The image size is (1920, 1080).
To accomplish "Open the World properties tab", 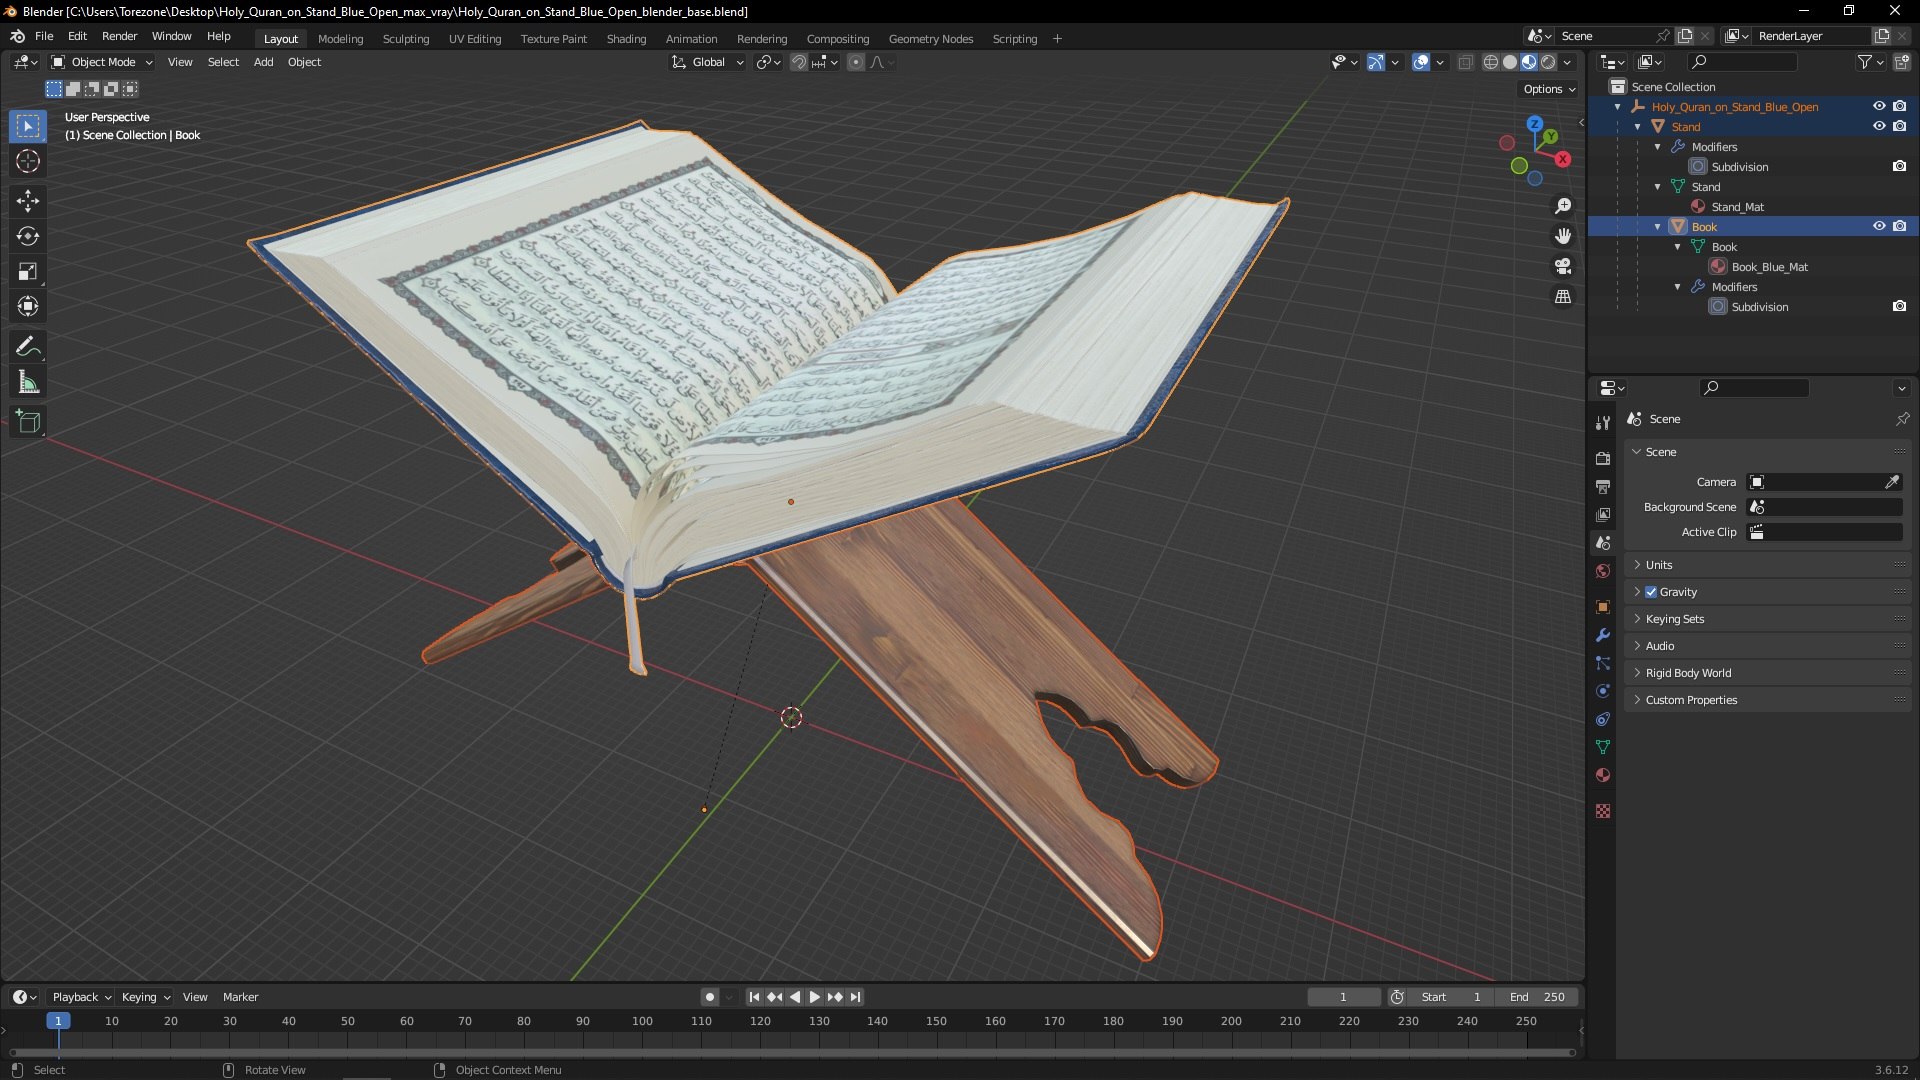I will (x=1603, y=571).
